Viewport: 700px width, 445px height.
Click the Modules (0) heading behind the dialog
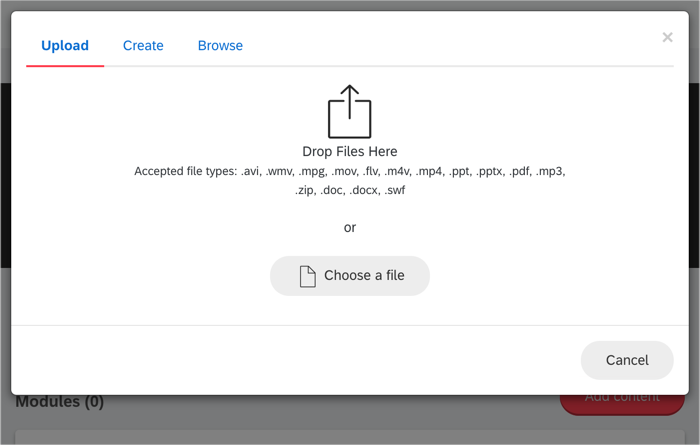[60, 403]
